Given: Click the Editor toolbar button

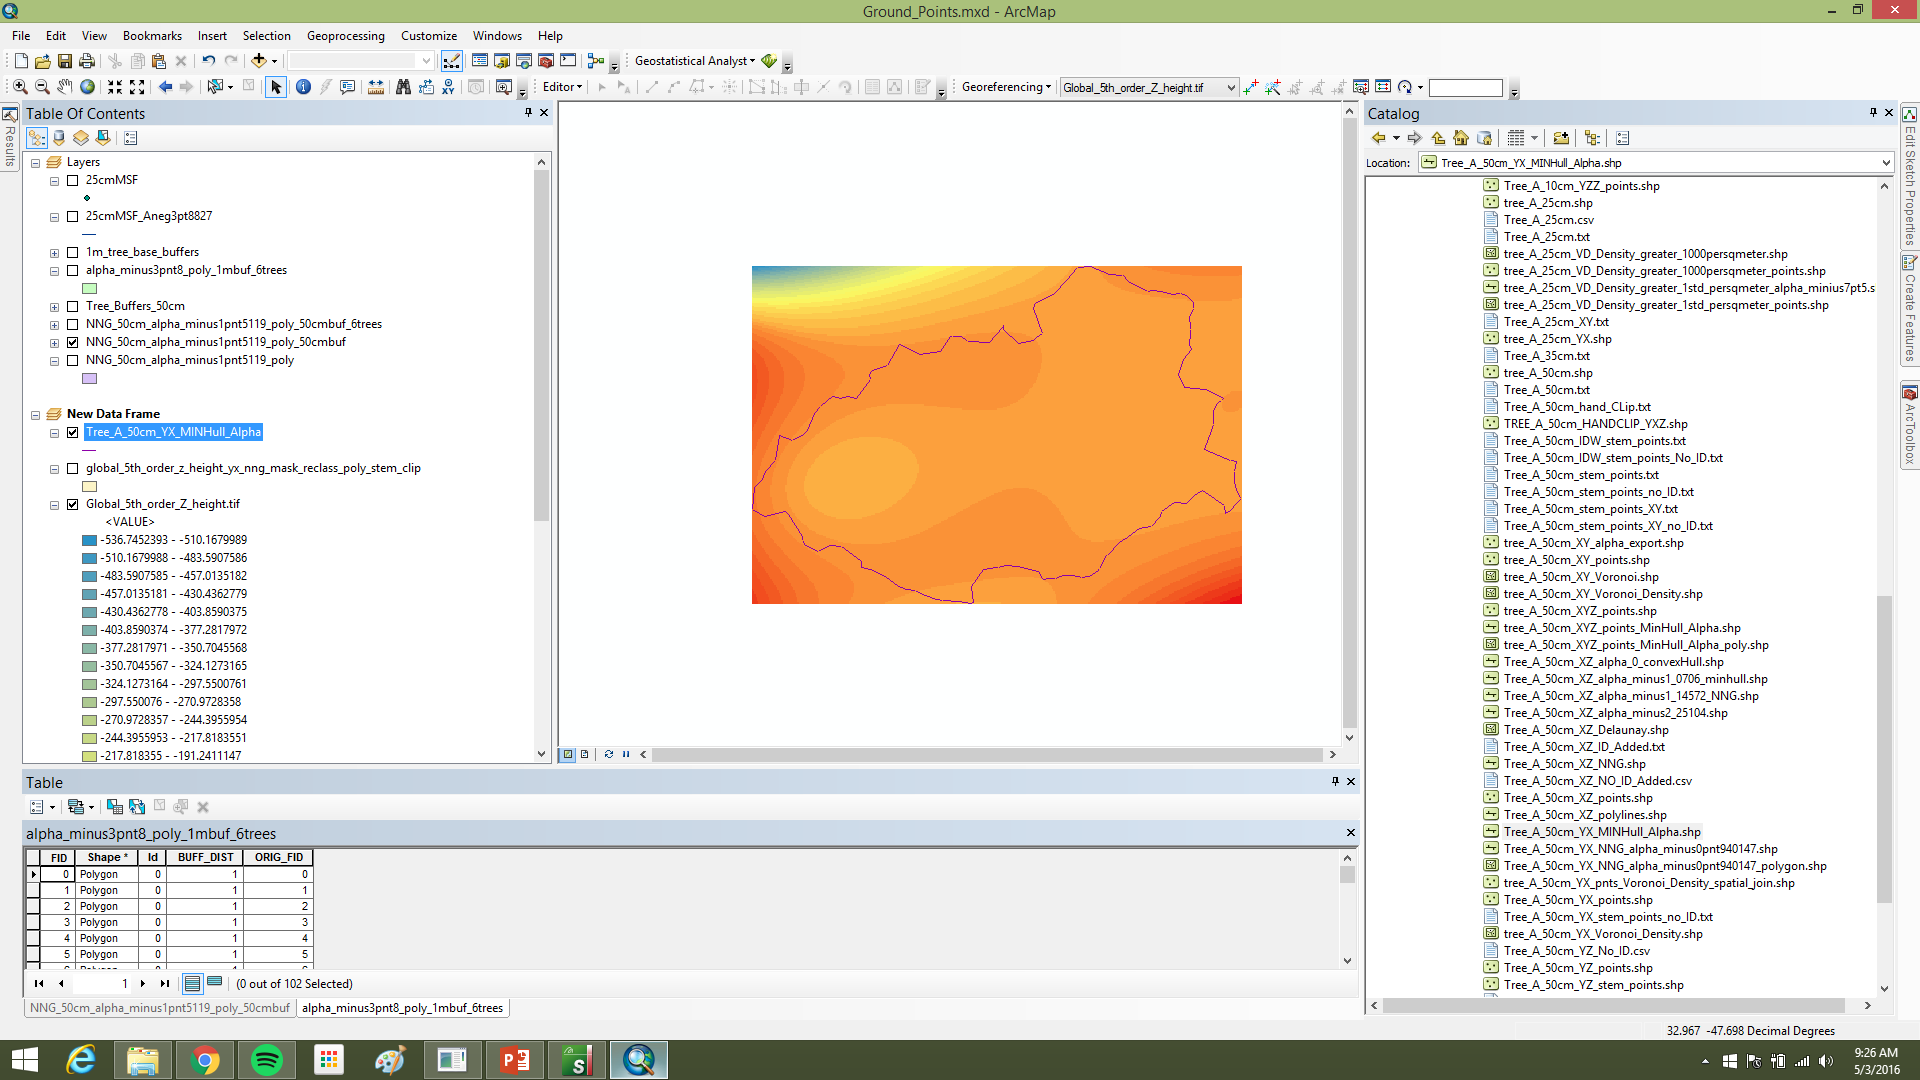Looking at the screenshot, I should [x=560, y=87].
